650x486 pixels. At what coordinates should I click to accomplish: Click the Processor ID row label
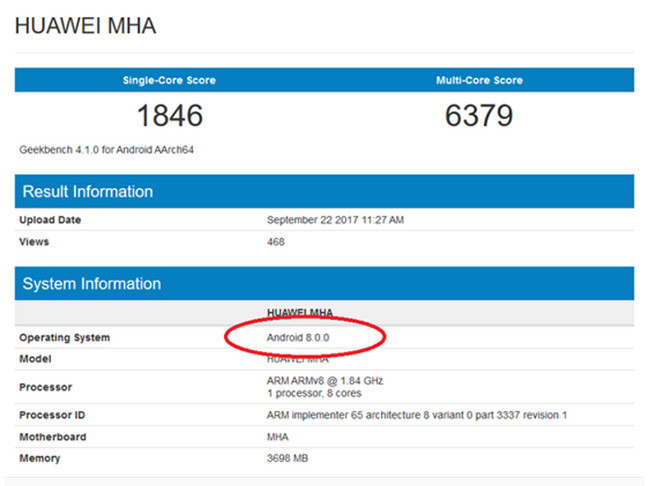pos(54,415)
